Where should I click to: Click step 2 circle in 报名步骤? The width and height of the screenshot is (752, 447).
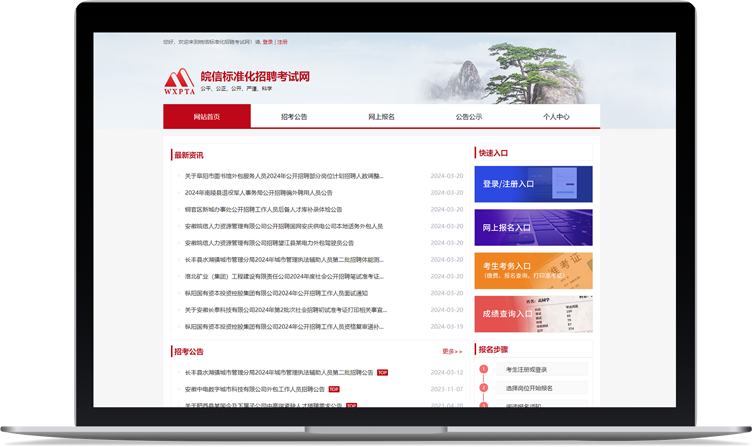click(484, 388)
